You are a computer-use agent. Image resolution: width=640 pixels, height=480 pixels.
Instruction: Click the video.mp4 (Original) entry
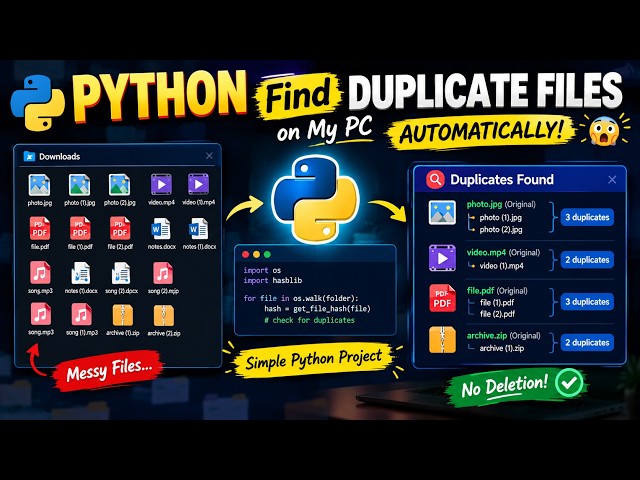point(503,253)
